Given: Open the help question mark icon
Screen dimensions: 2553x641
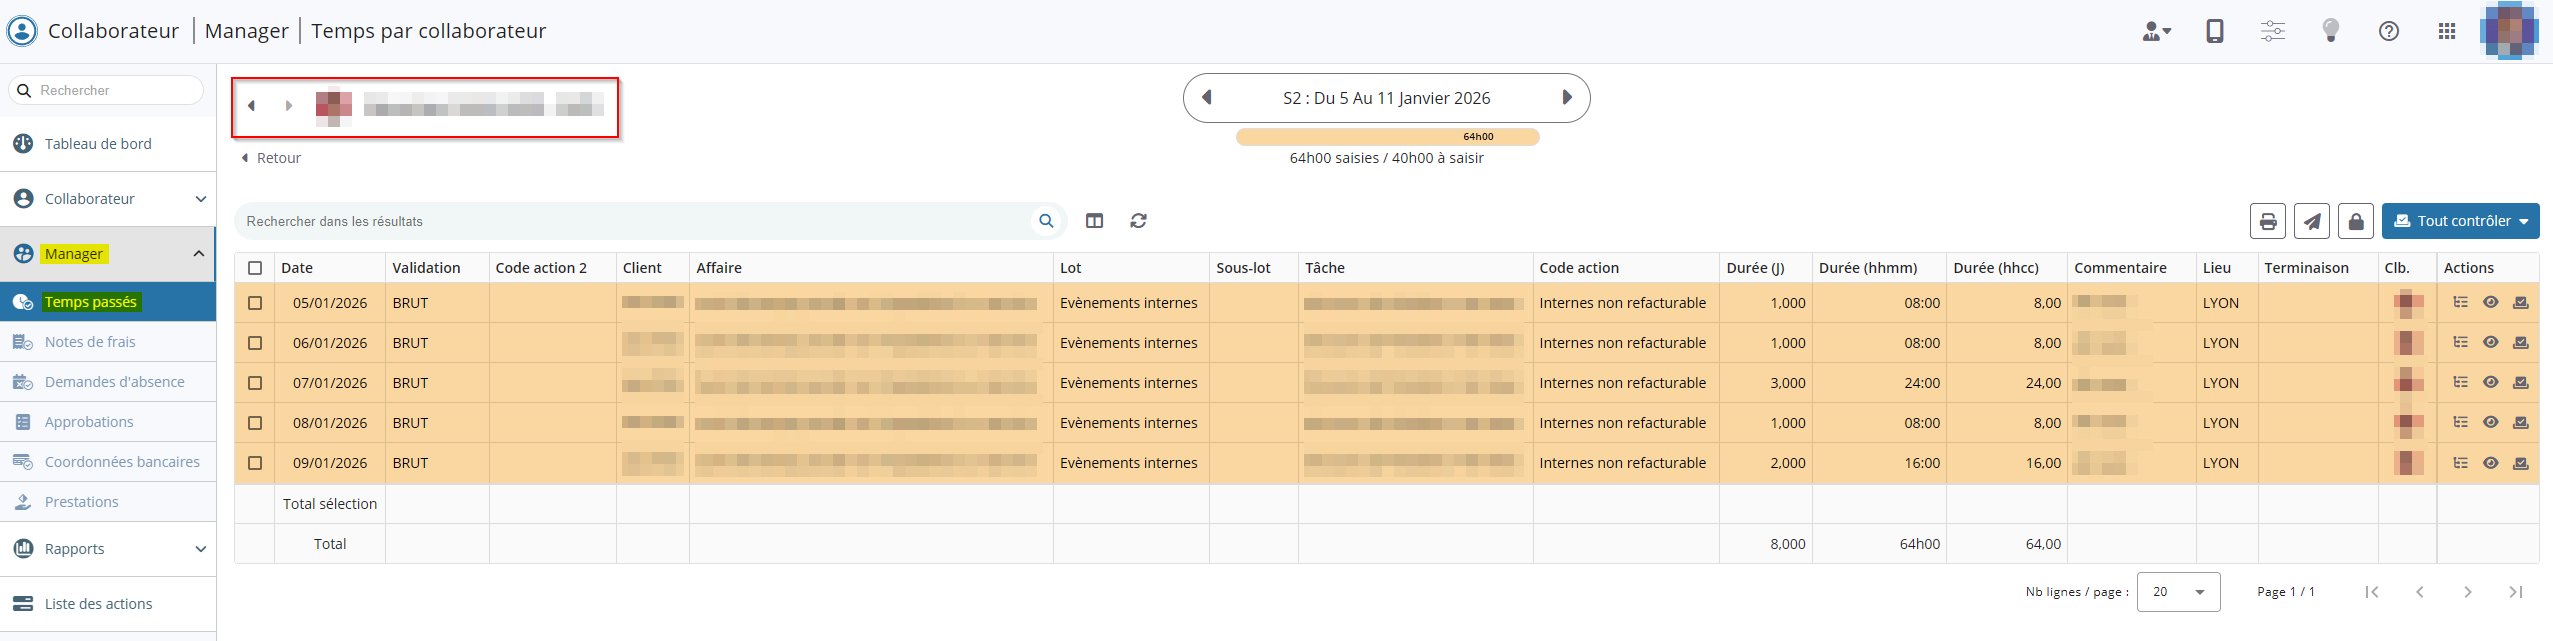Looking at the screenshot, I should click(x=2389, y=31).
